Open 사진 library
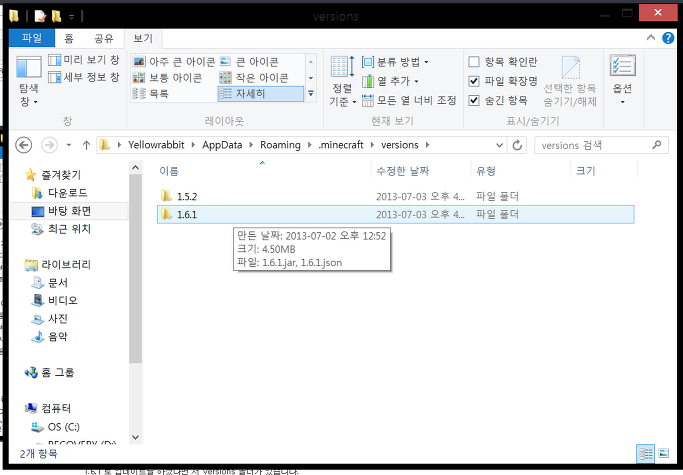 coord(50,319)
